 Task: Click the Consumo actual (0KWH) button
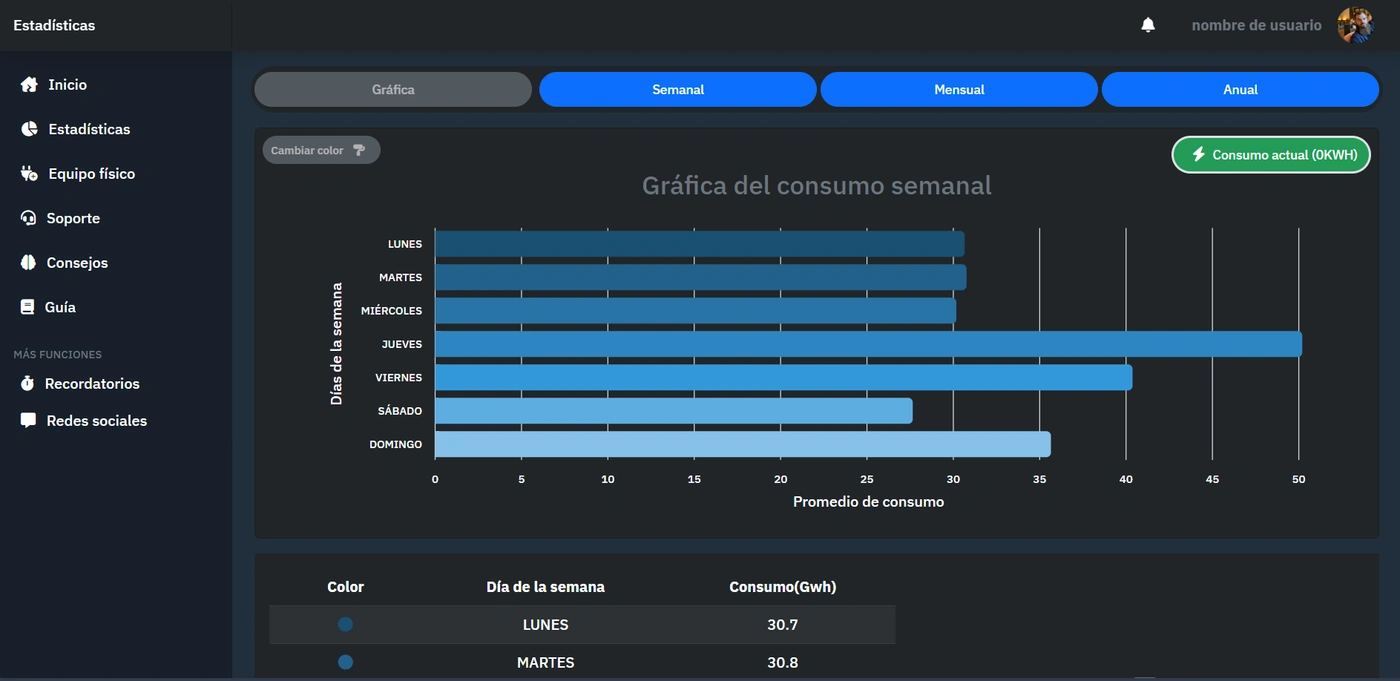click(1271, 155)
